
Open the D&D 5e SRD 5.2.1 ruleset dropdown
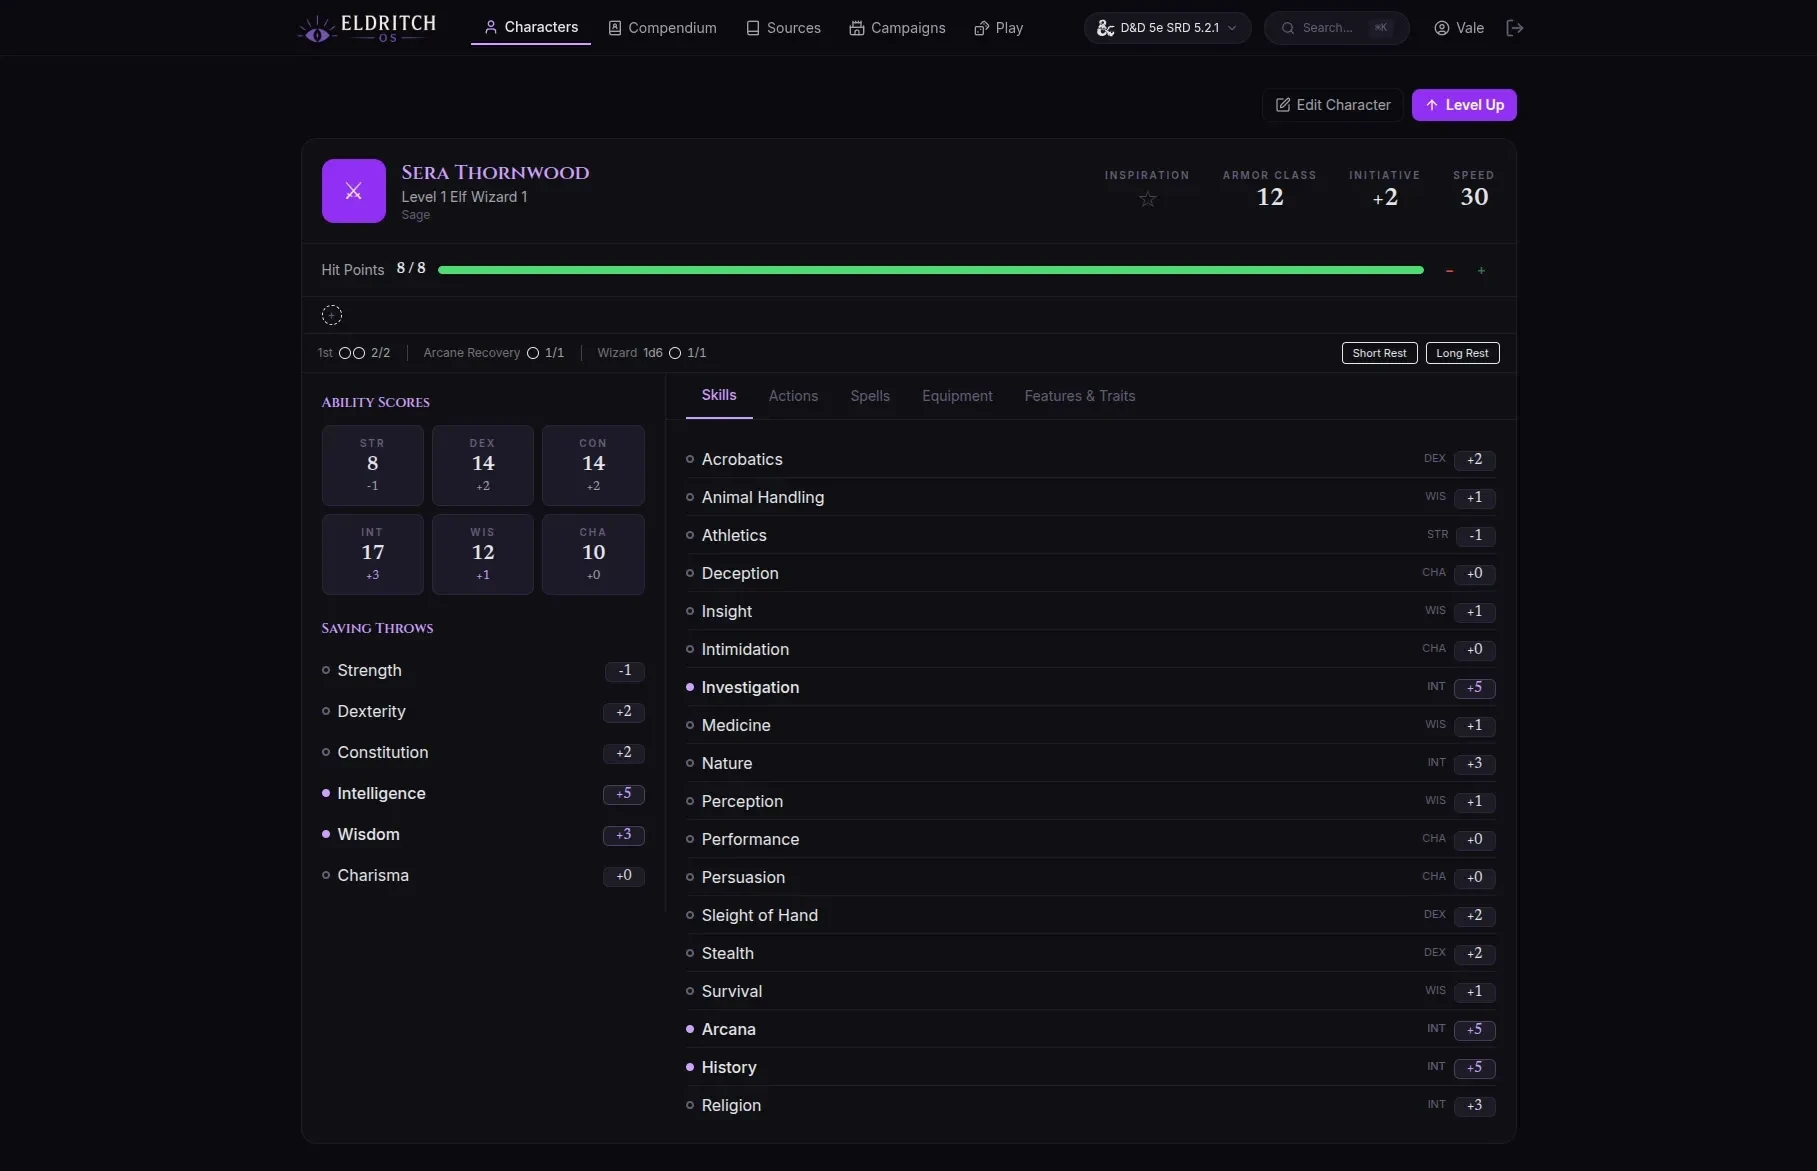click(x=1167, y=28)
